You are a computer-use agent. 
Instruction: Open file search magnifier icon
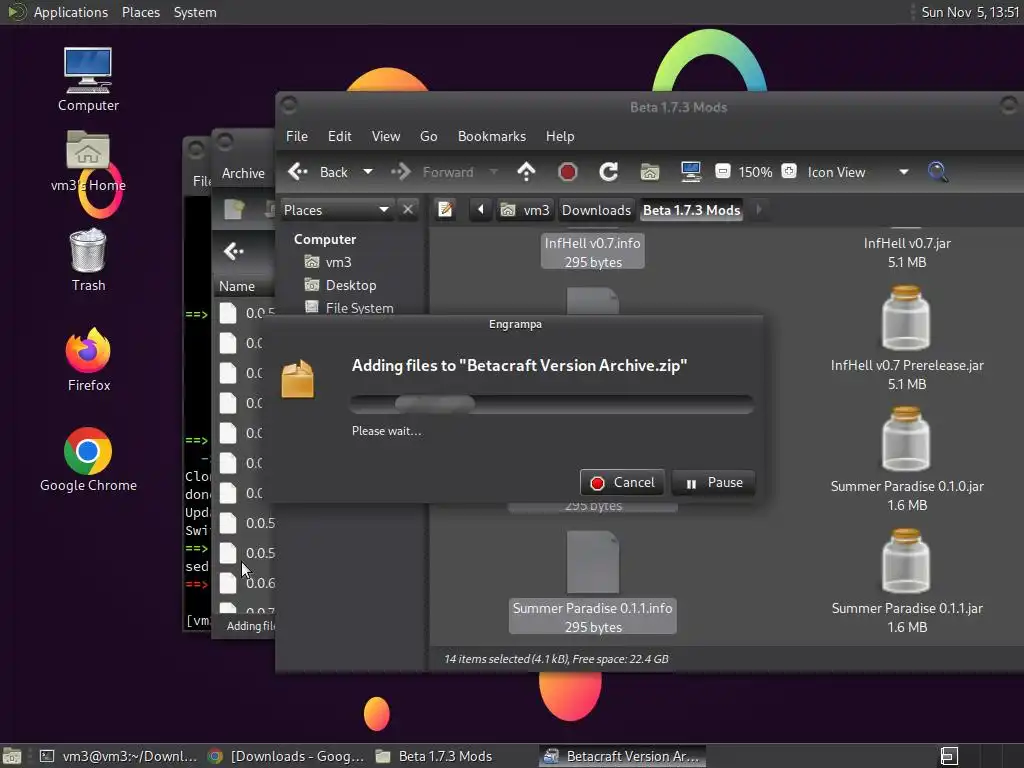point(938,172)
